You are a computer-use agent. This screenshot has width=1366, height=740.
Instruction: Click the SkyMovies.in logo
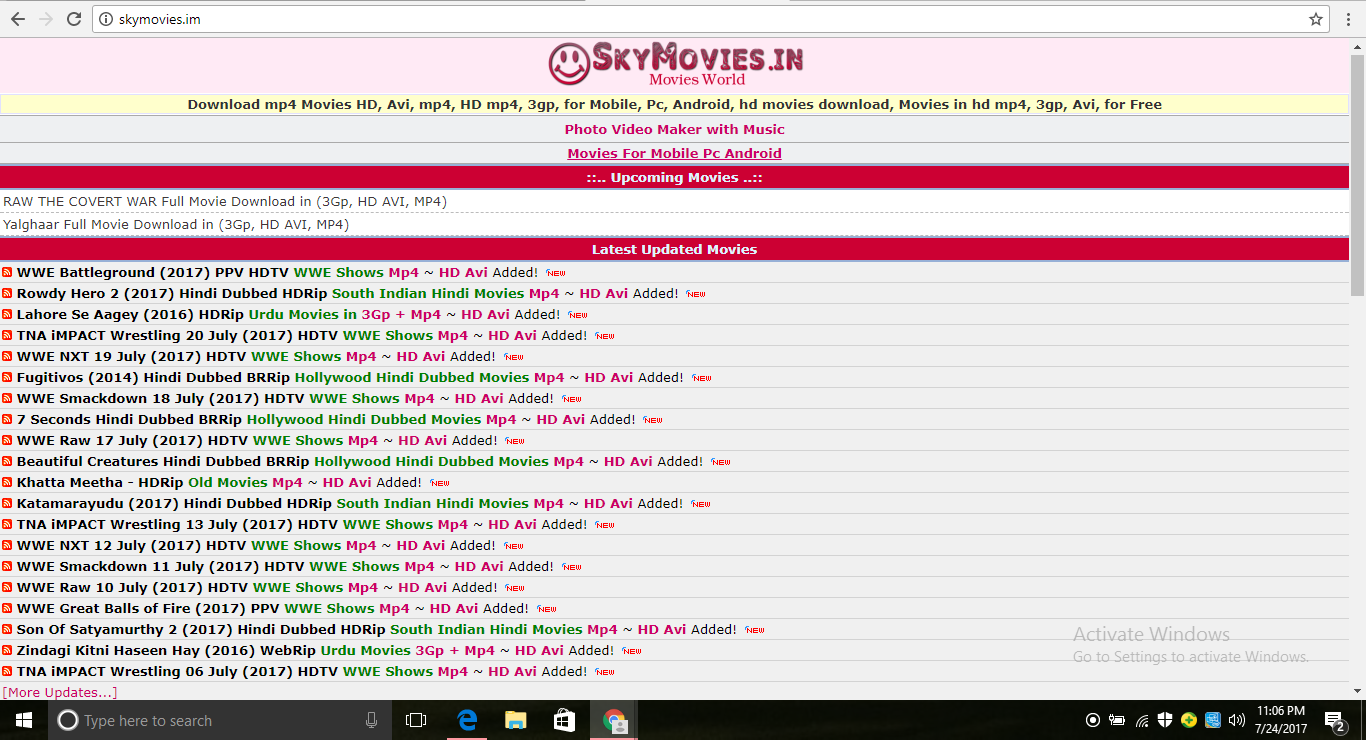(x=675, y=63)
